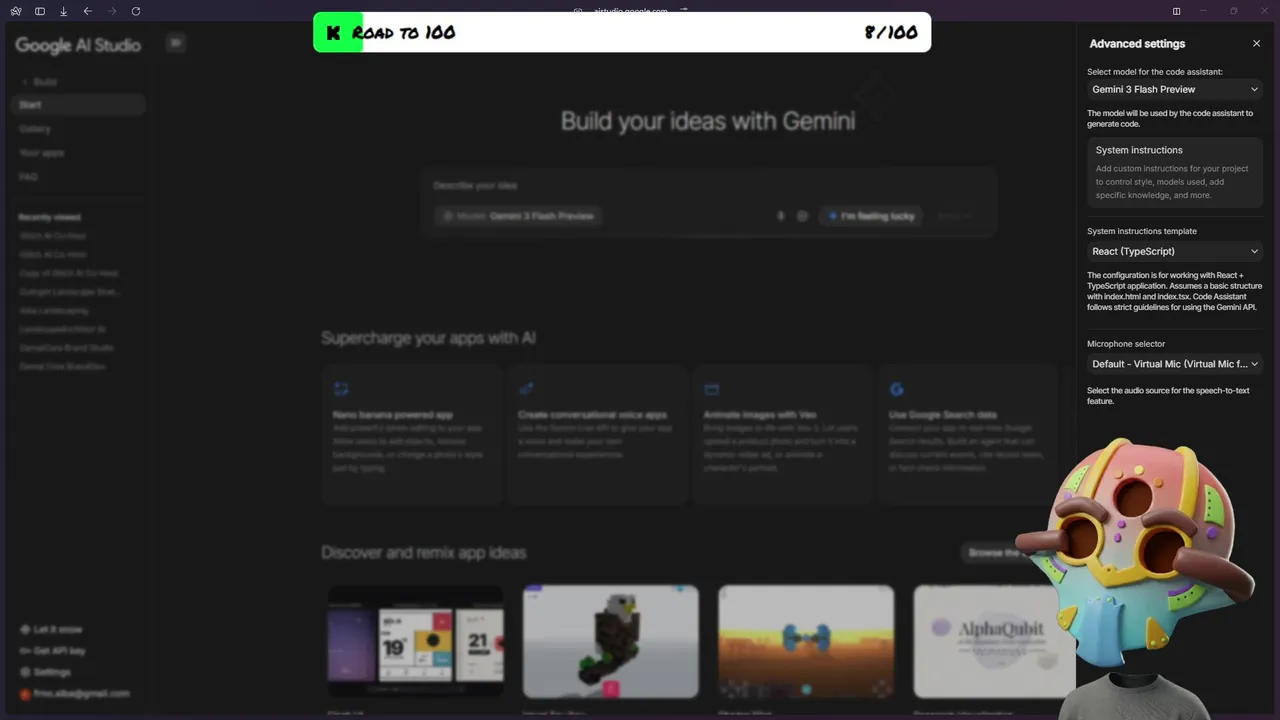The height and width of the screenshot is (720, 1280).
Task: Click the Road to 100 progress bar
Action: (622, 32)
